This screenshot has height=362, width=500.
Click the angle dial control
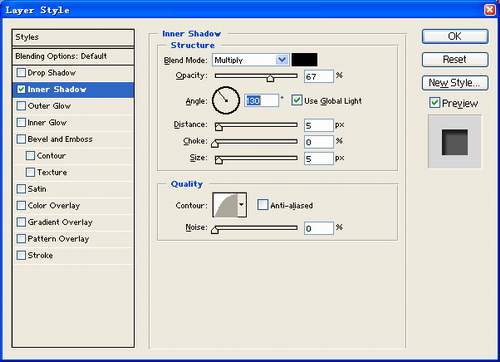[x=226, y=100]
